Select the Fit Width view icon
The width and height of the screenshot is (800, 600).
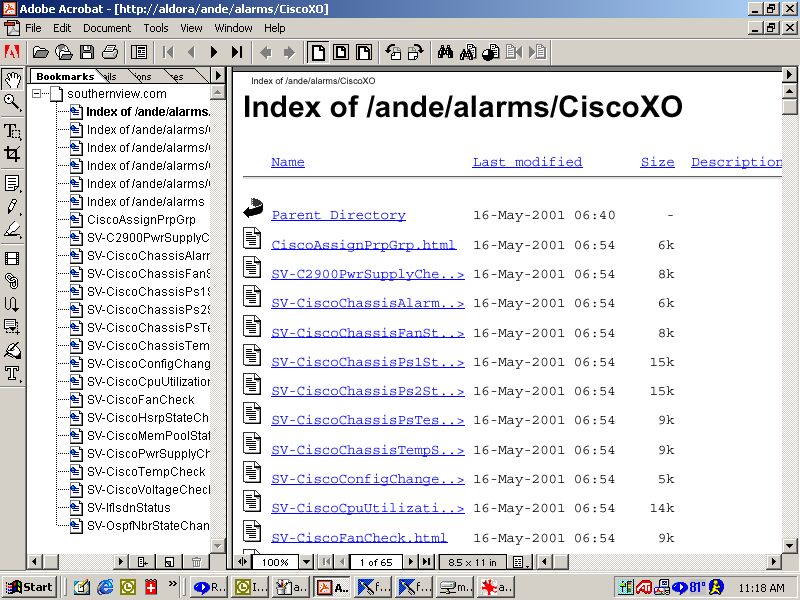point(364,52)
